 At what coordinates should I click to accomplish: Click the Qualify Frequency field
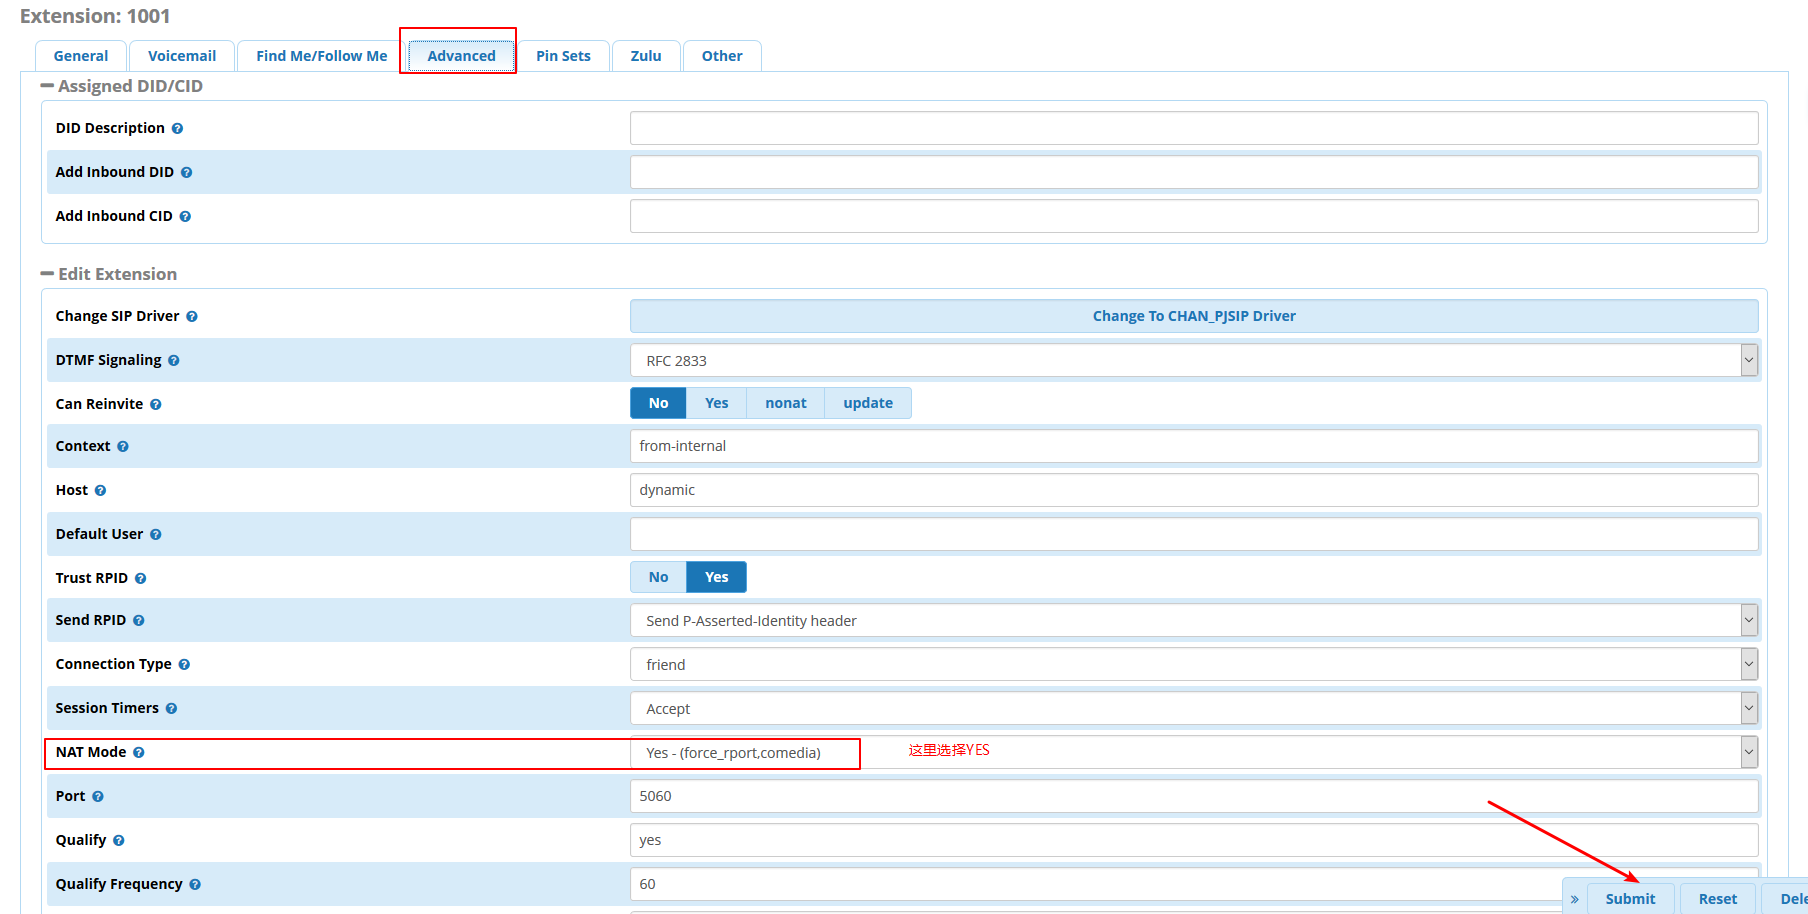click(1194, 884)
